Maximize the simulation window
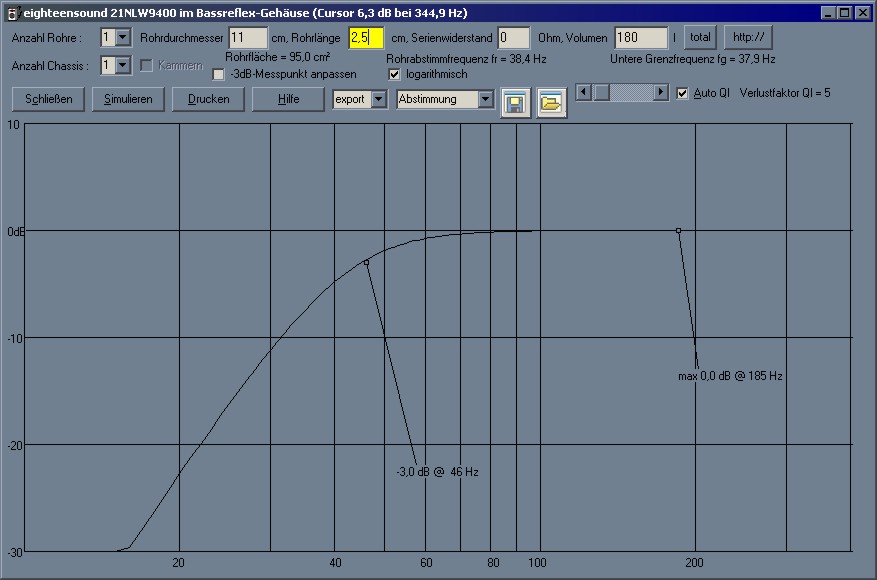The image size is (877, 580). pos(845,13)
